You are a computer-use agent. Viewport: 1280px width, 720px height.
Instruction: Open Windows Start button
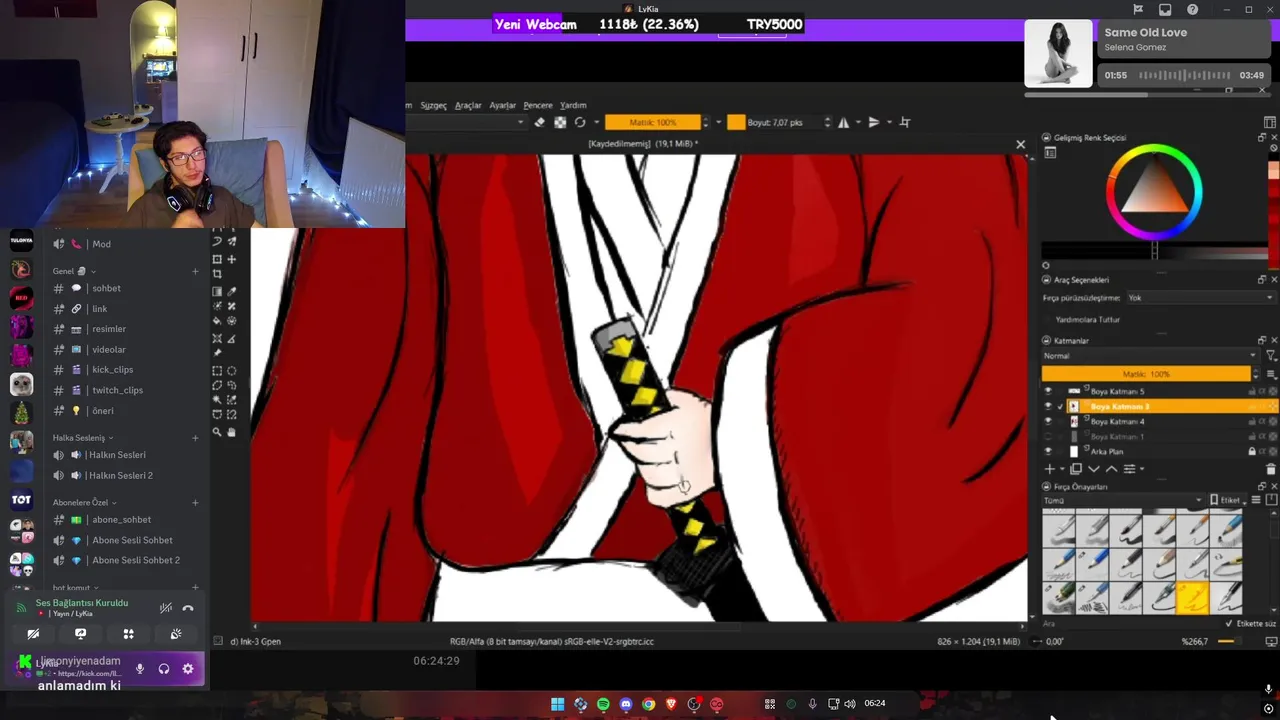click(557, 704)
